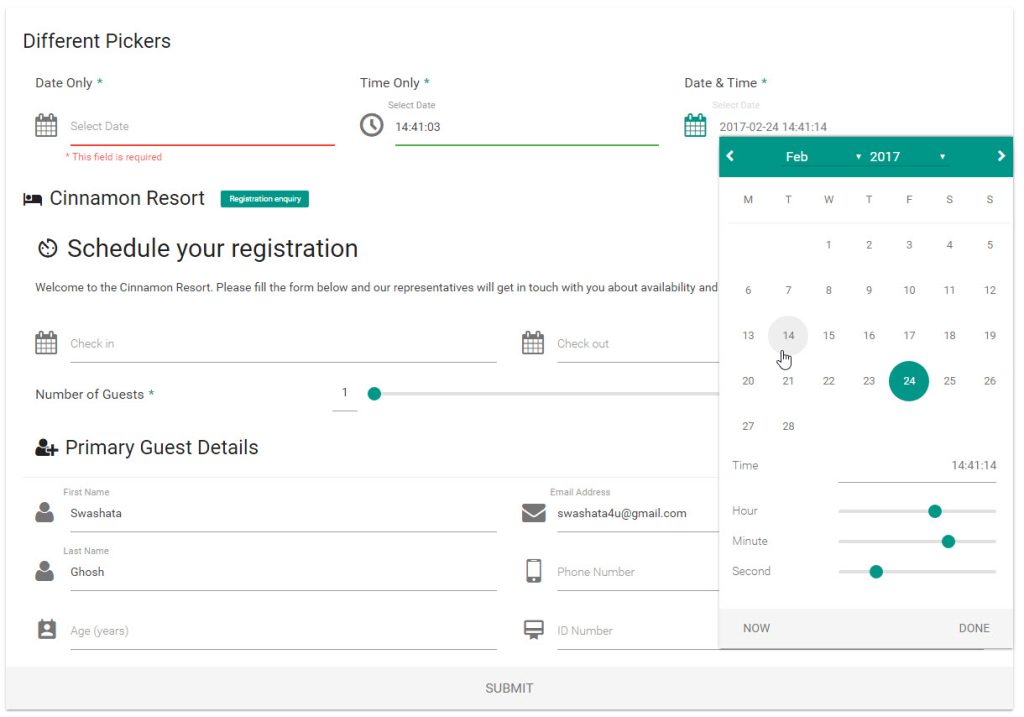Select February 14 in the calendar

(788, 336)
